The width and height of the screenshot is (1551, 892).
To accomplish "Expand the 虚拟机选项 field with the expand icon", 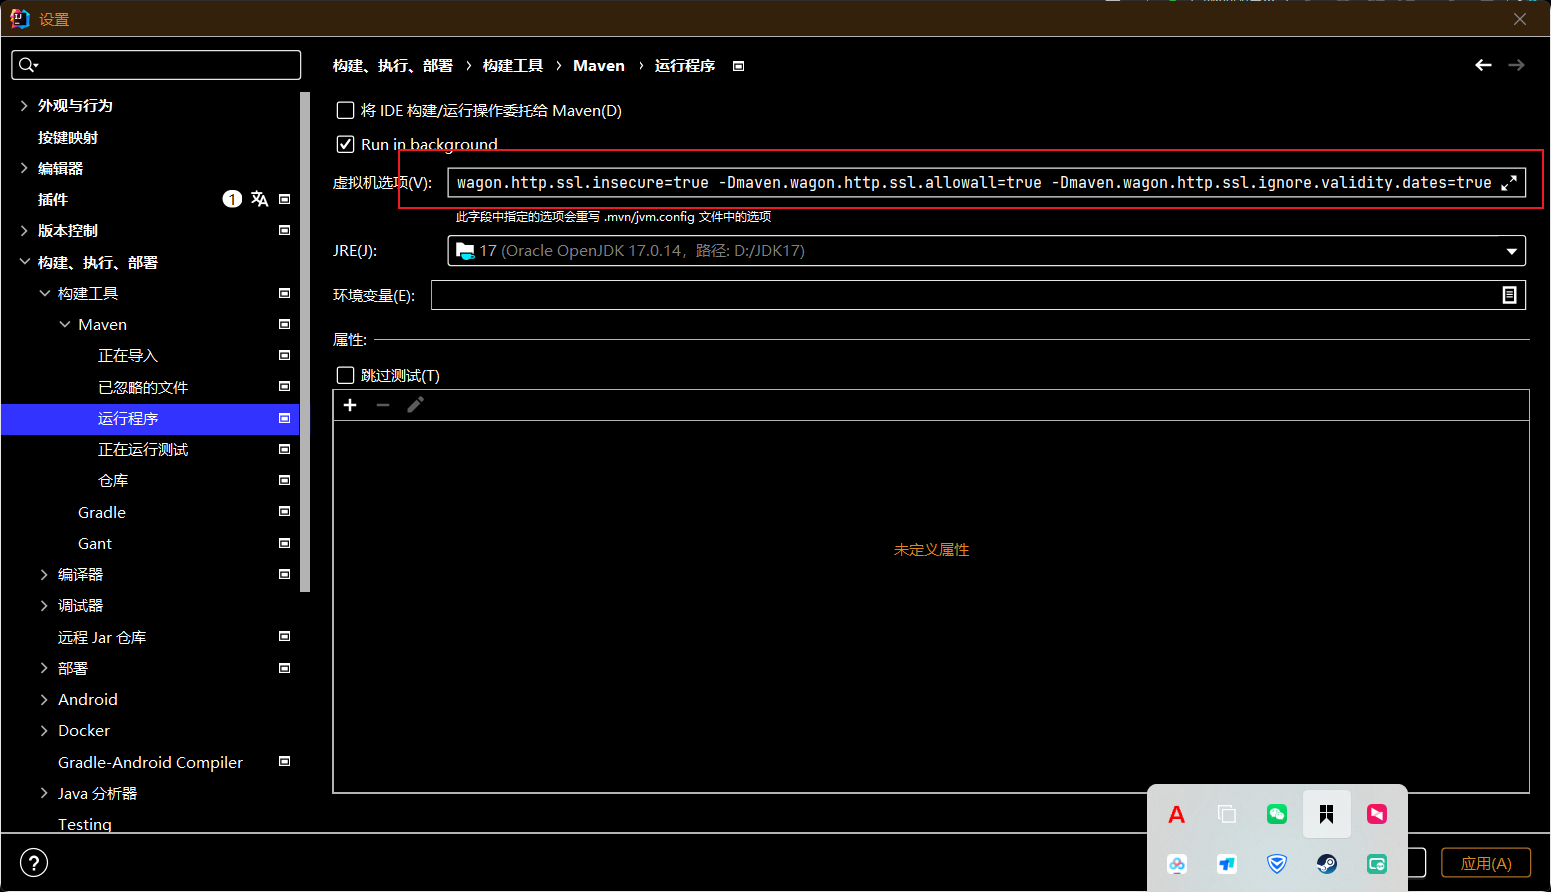I will (1510, 182).
